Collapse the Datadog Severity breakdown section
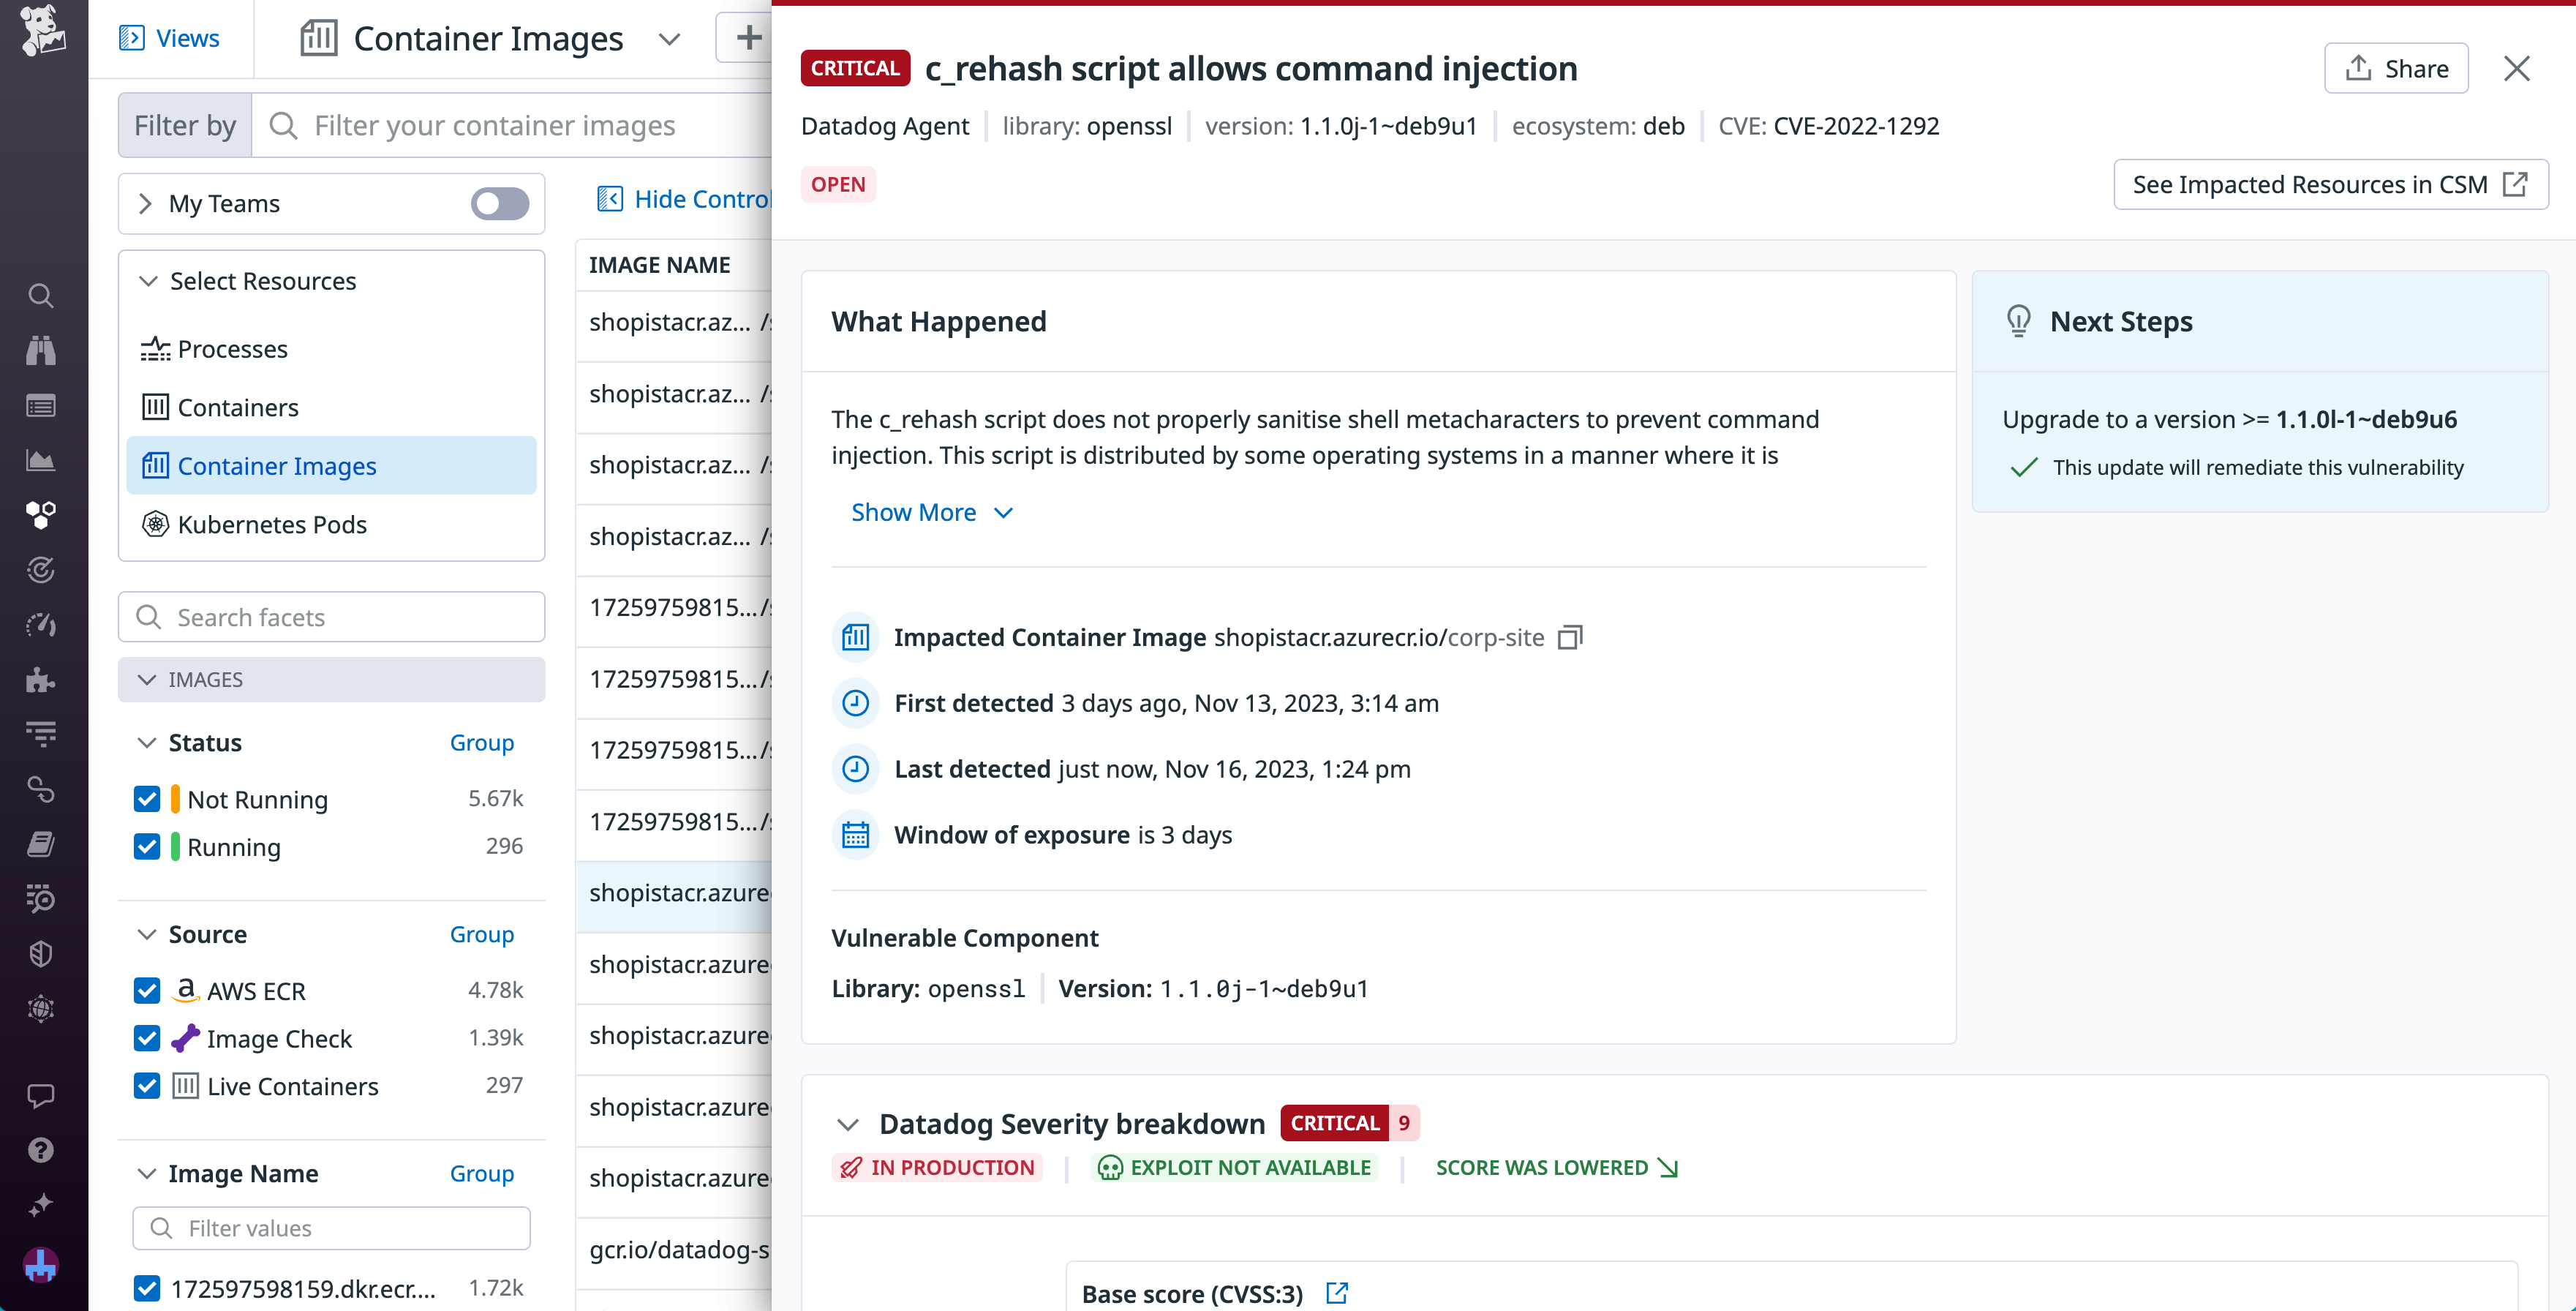This screenshot has width=2576, height=1311. 848,1123
